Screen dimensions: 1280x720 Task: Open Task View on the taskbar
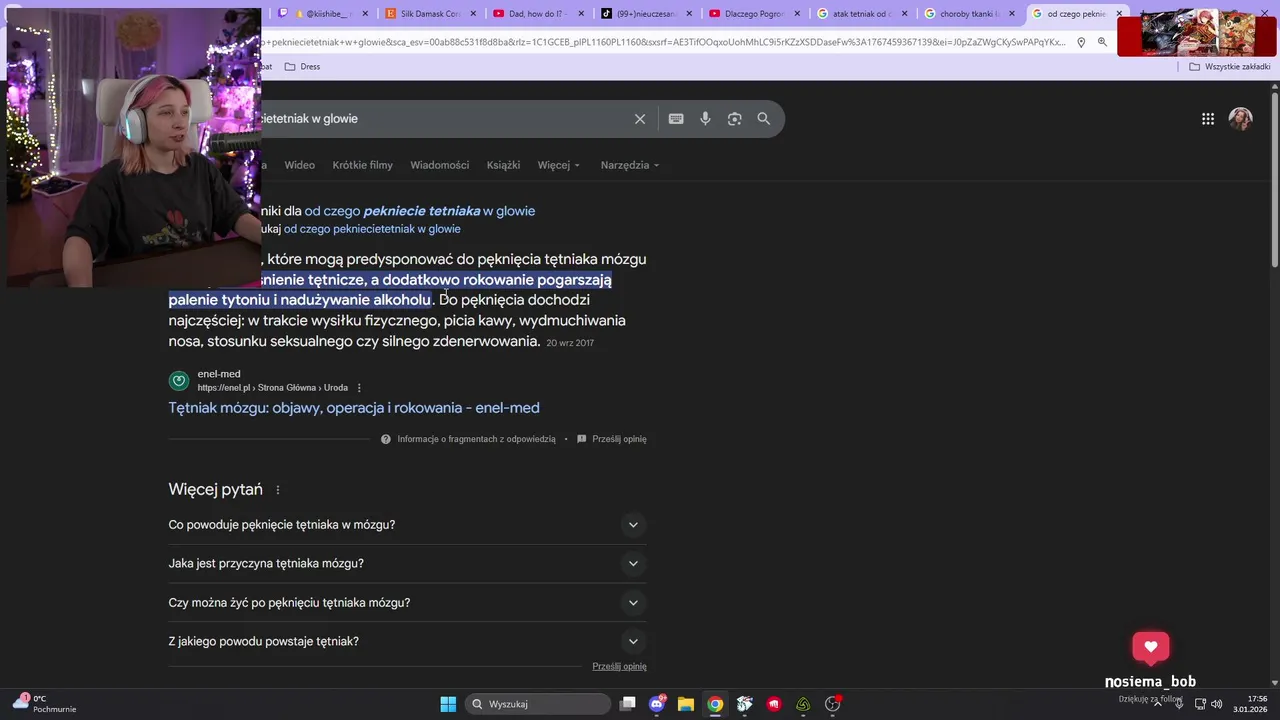tap(628, 704)
